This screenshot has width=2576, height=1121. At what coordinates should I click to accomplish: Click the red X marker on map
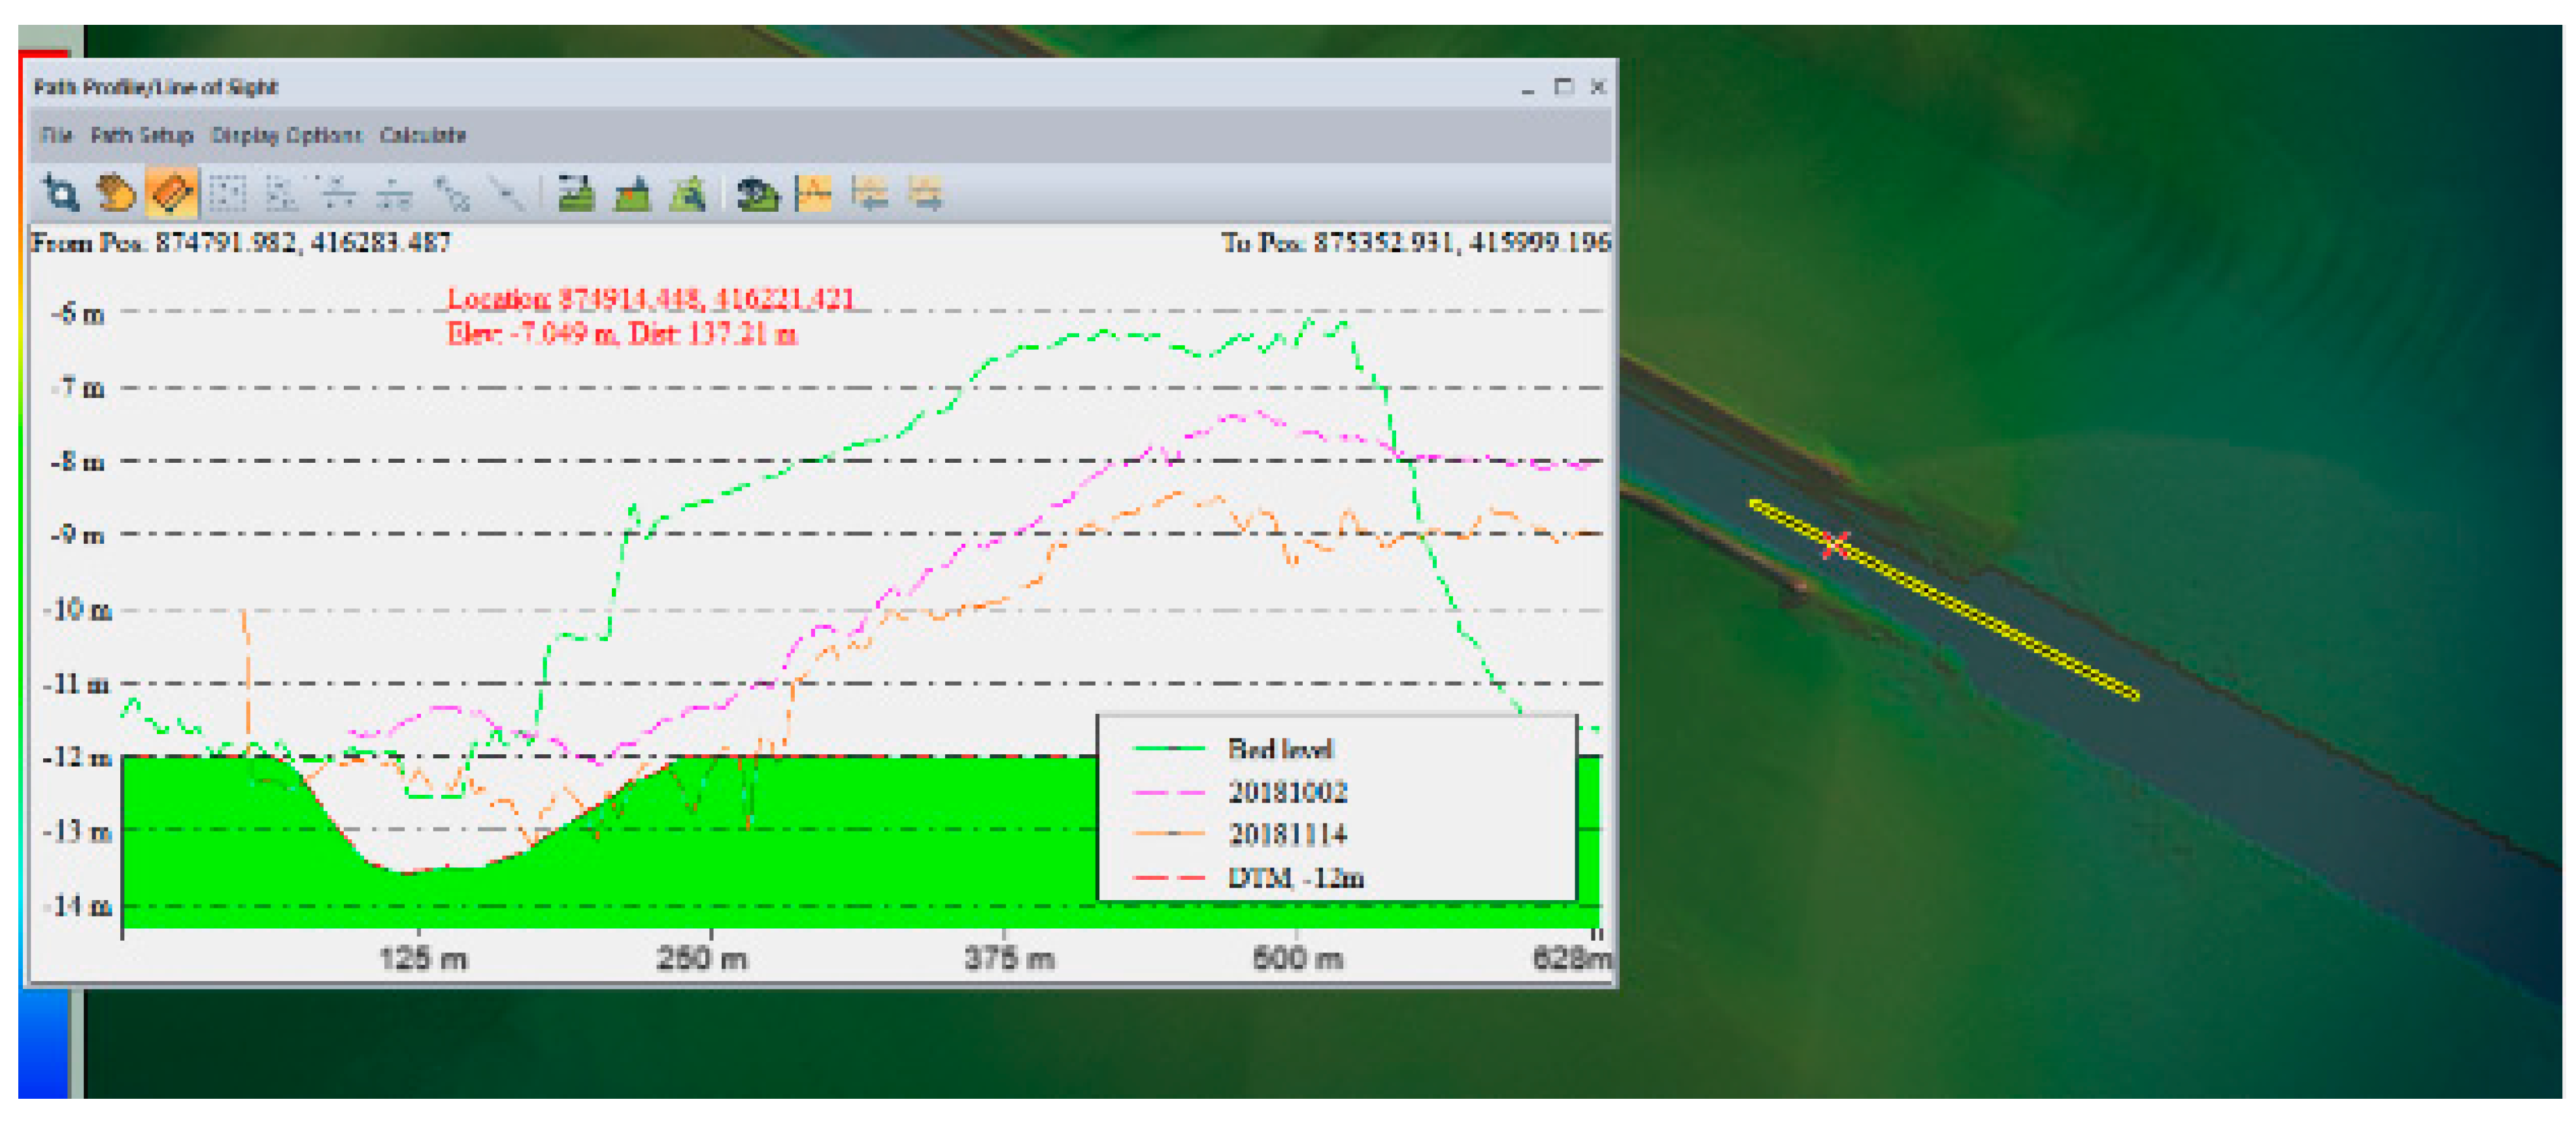(x=1835, y=545)
